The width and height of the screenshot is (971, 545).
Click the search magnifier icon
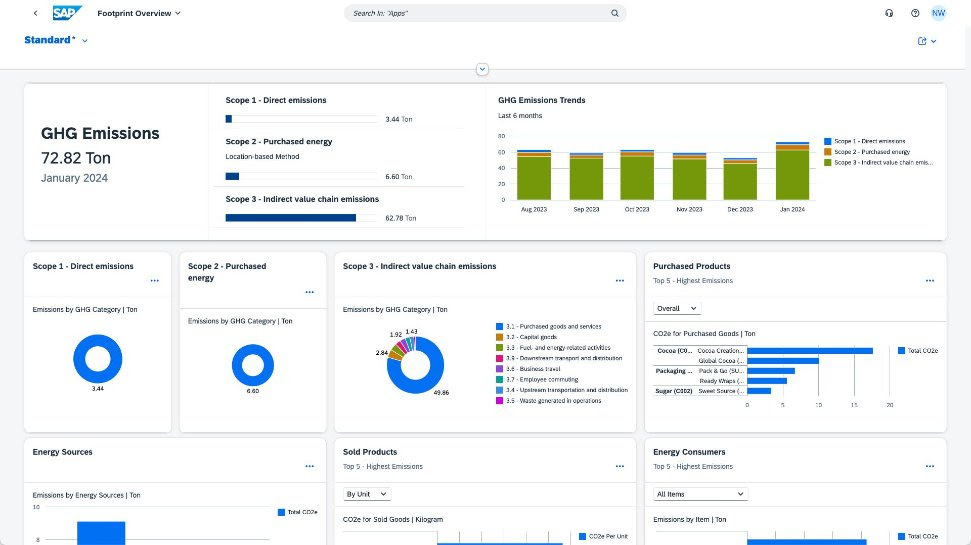click(x=615, y=14)
